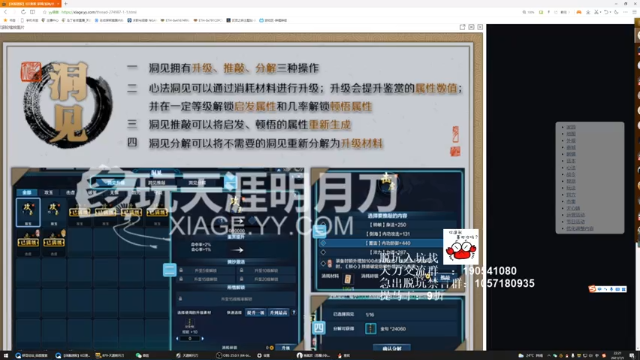Open the taskbar weather widget showing 24°C
Image resolution: width=640 pixels, height=360 pixels.
pyautogui.click(x=531, y=356)
